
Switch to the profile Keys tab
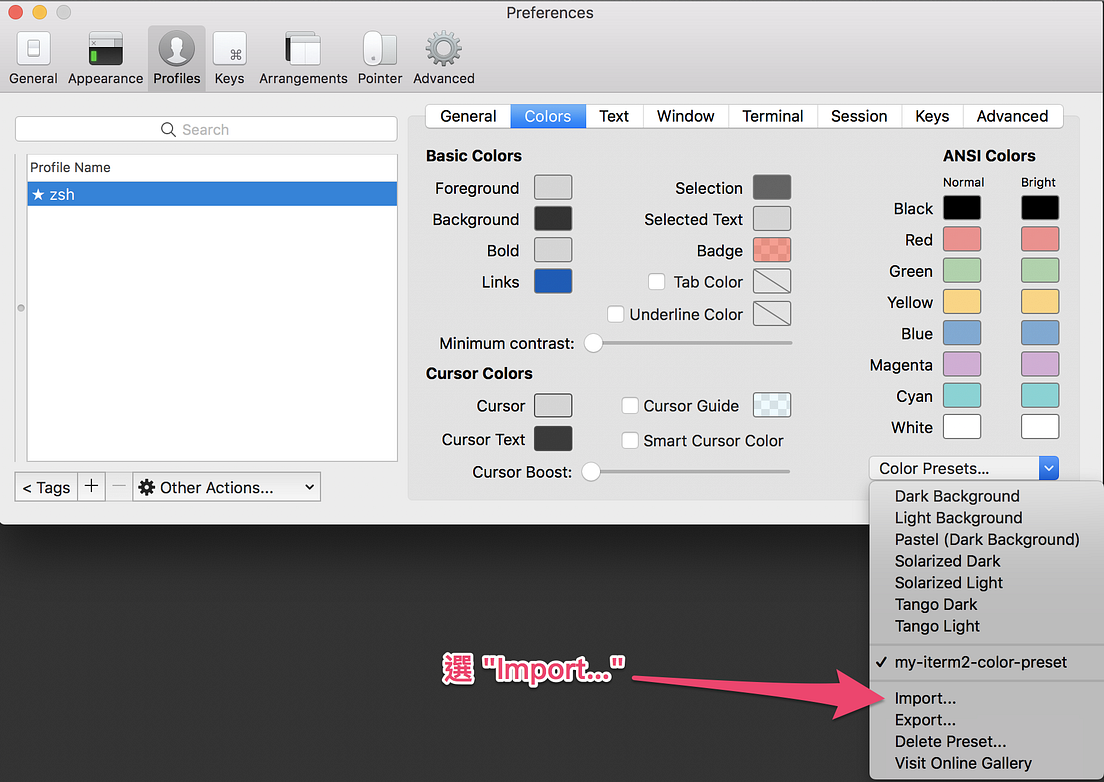(x=932, y=116)
